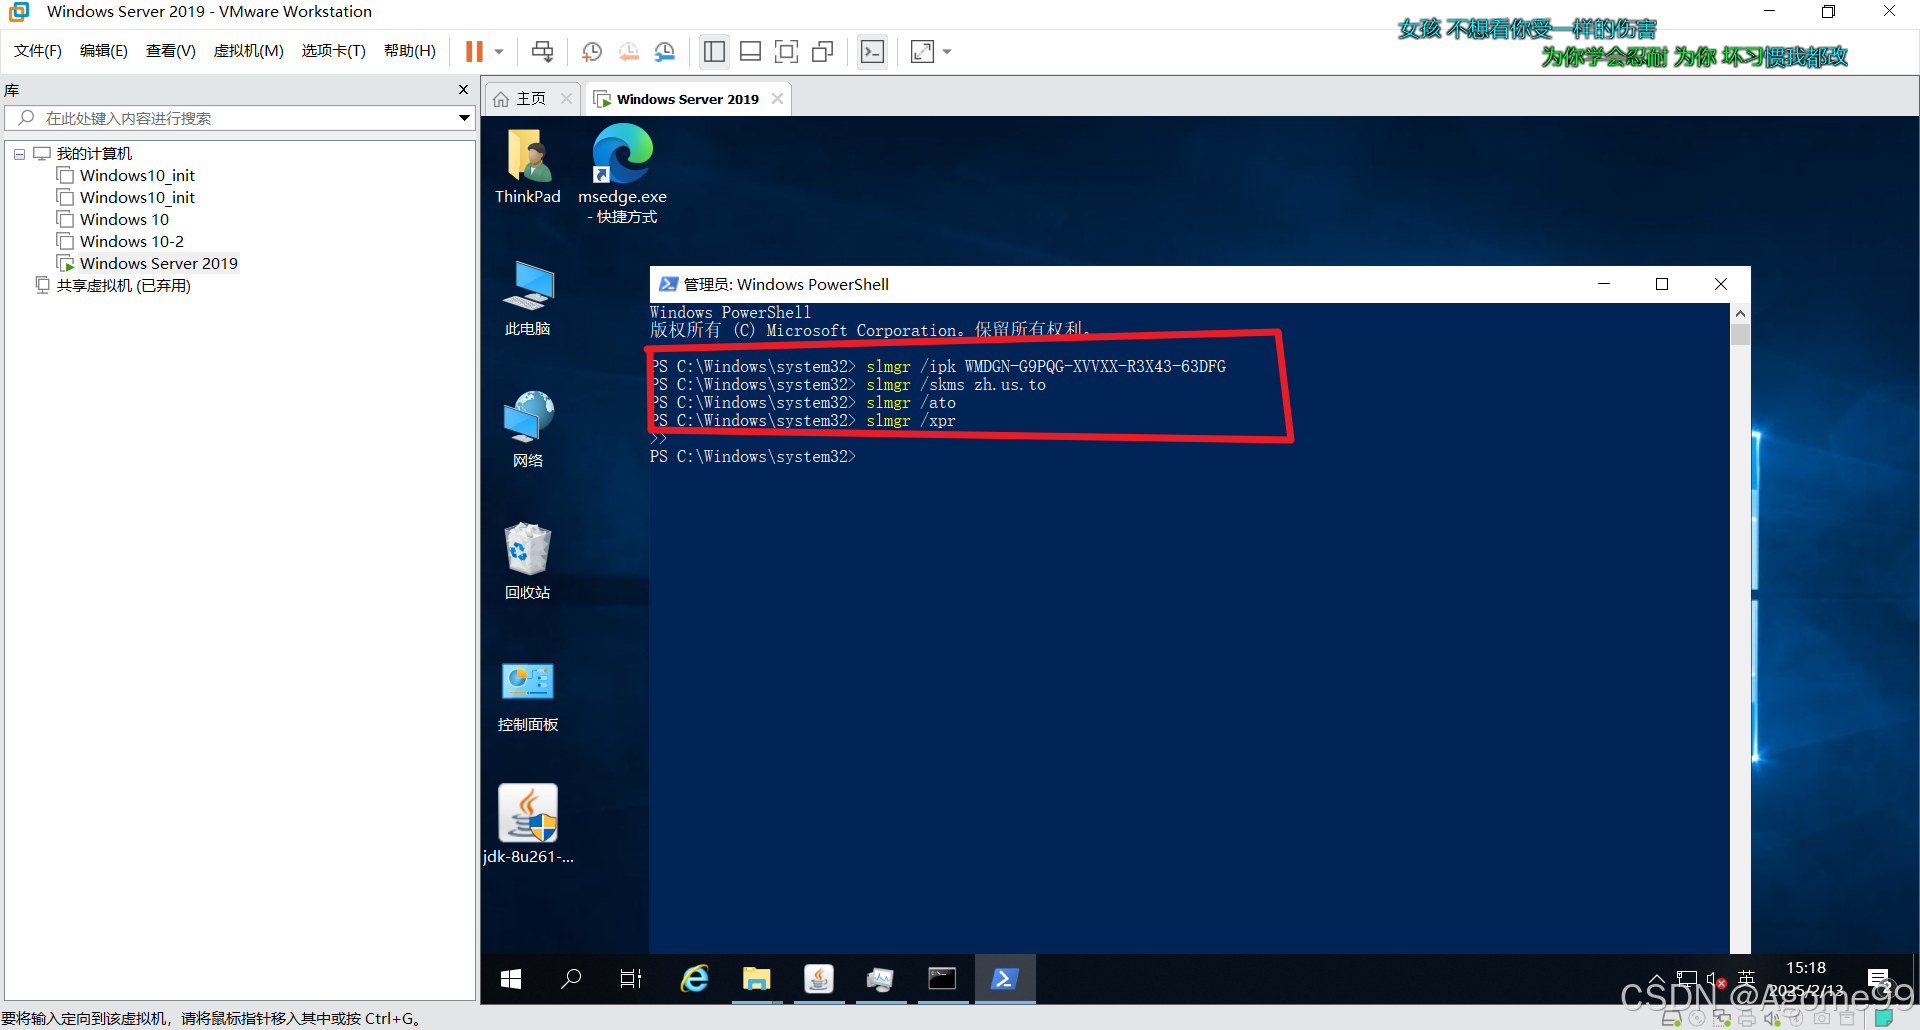Open the 编辑(E) menu
Image resolution: width=1920 pixels, height=1030 pixels.
click(x=104, y=51)
